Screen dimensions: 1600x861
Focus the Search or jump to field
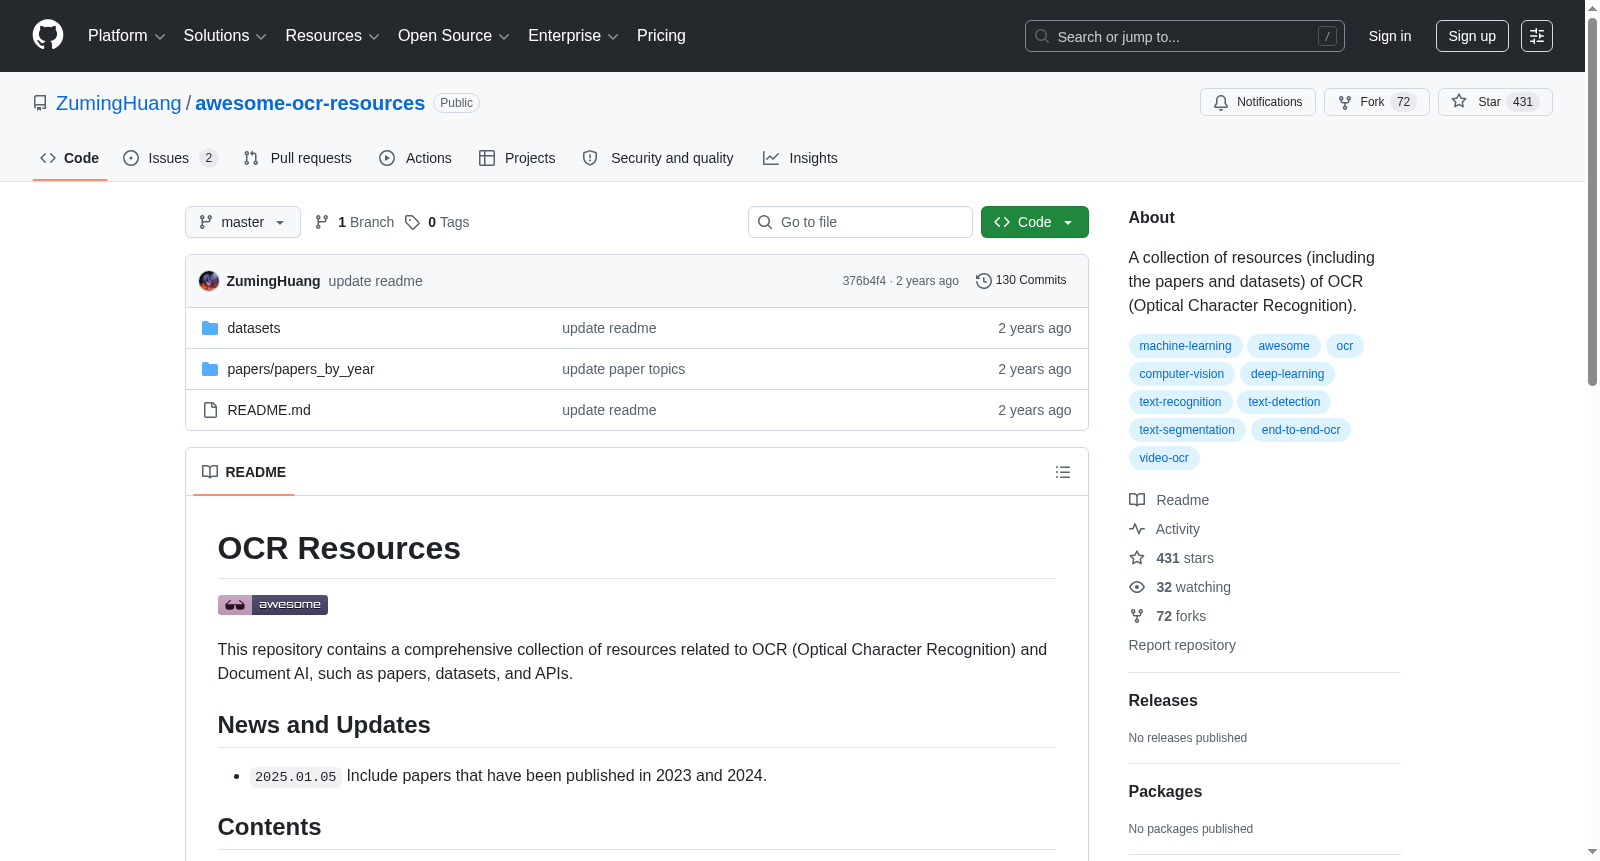click(x=1184, y=36)
